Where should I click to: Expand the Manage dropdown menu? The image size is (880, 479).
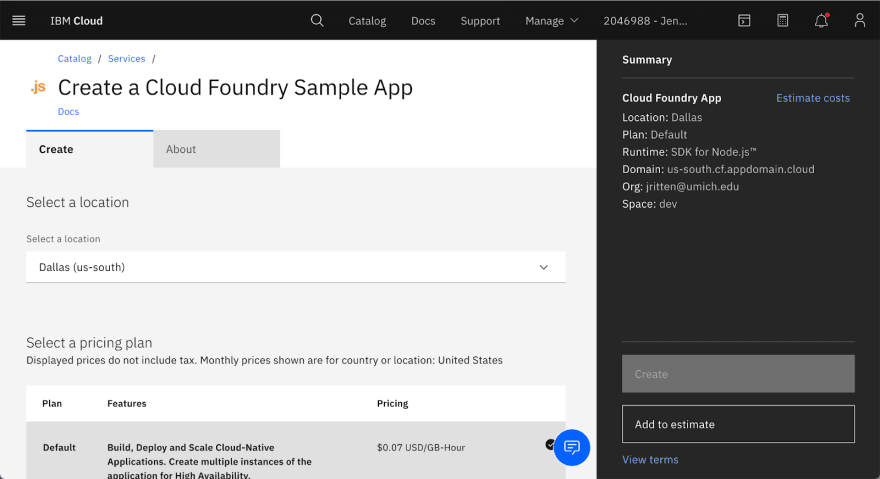coord(552,21)
